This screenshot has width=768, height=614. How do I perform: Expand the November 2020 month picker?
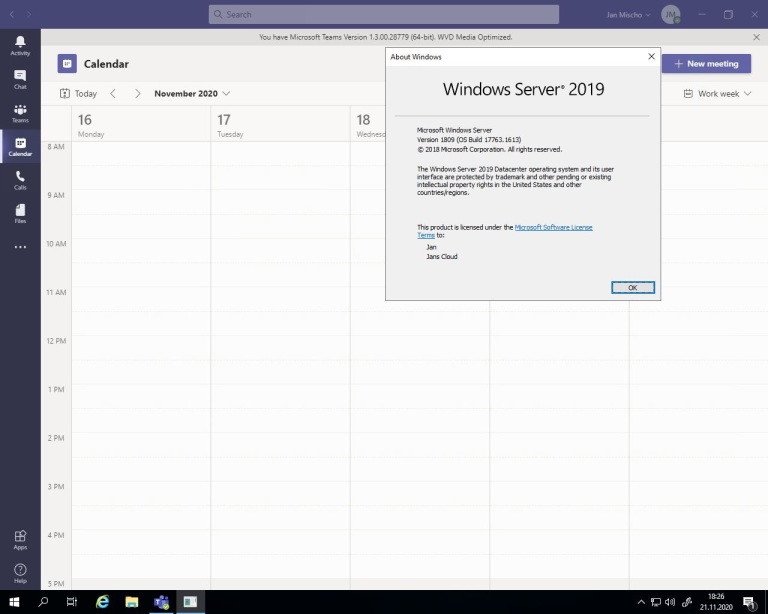click(191, 94)
